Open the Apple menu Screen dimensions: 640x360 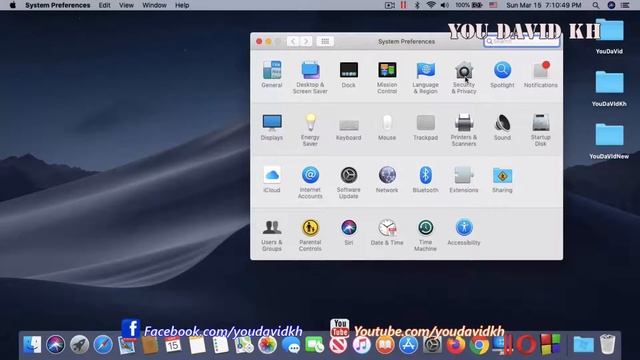pyautogui.click(x=12, y=5)
